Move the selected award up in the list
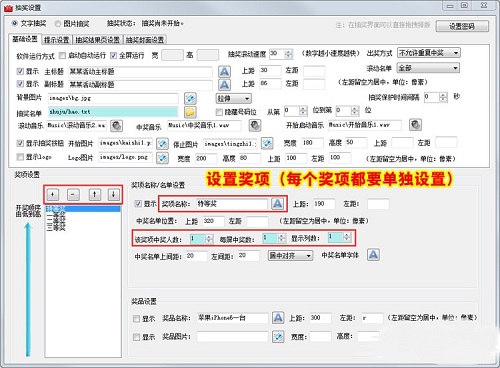The image size is (500, 368). tap(95, 194)
